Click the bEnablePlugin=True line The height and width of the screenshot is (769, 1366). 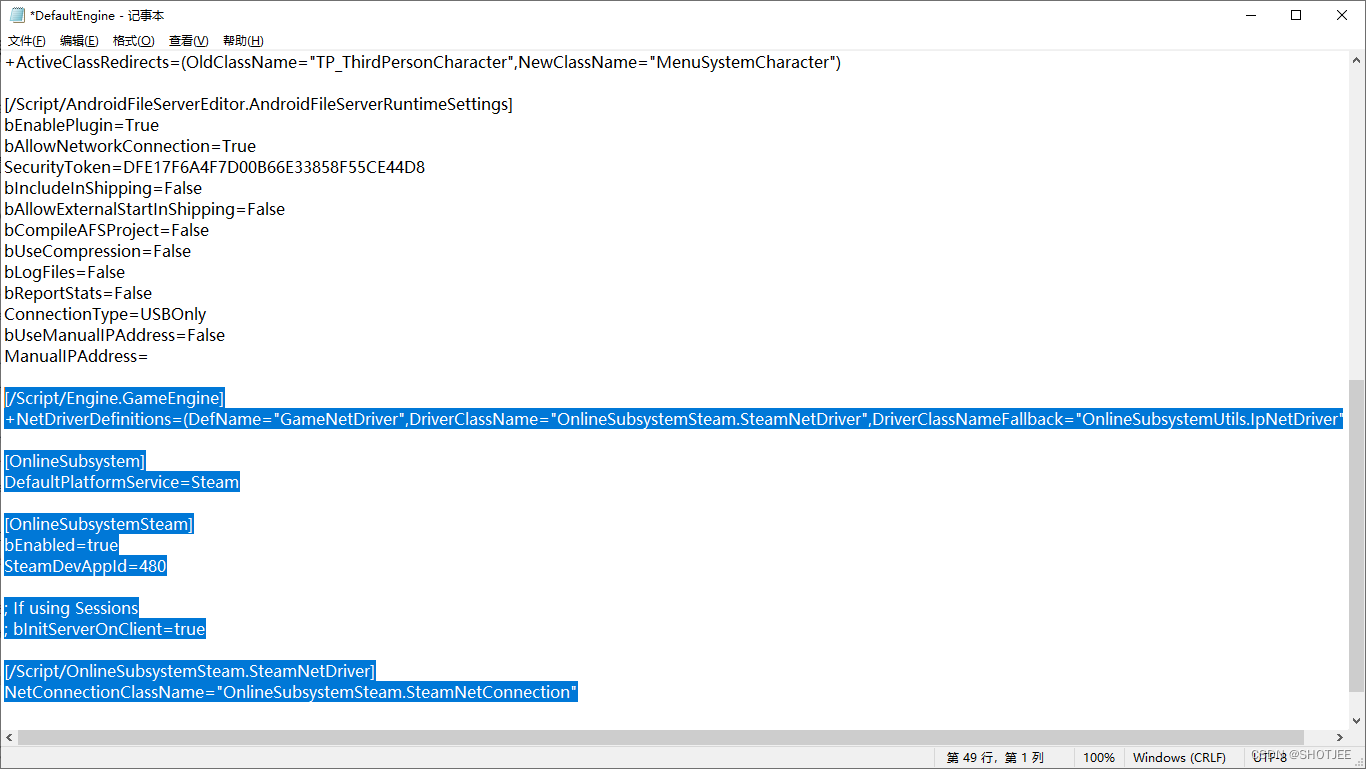(82, 125)
